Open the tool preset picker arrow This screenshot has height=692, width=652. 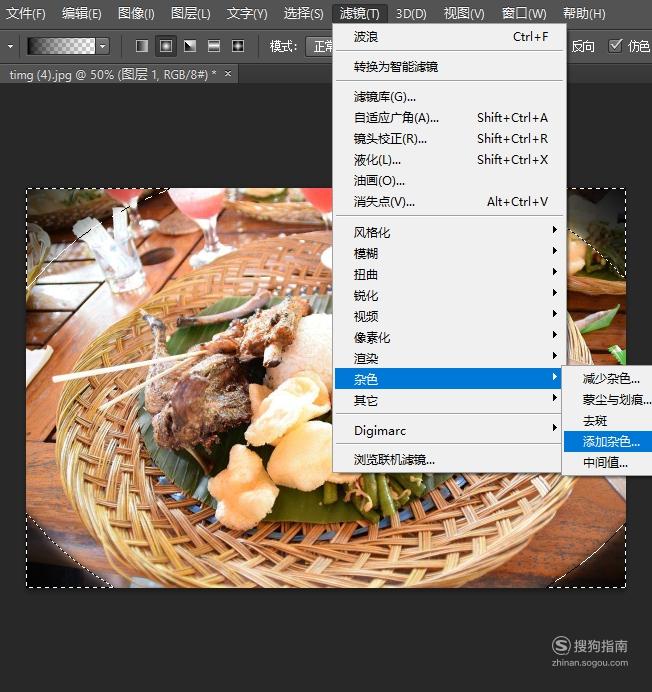pyautogui.click(x=10, y=46)
